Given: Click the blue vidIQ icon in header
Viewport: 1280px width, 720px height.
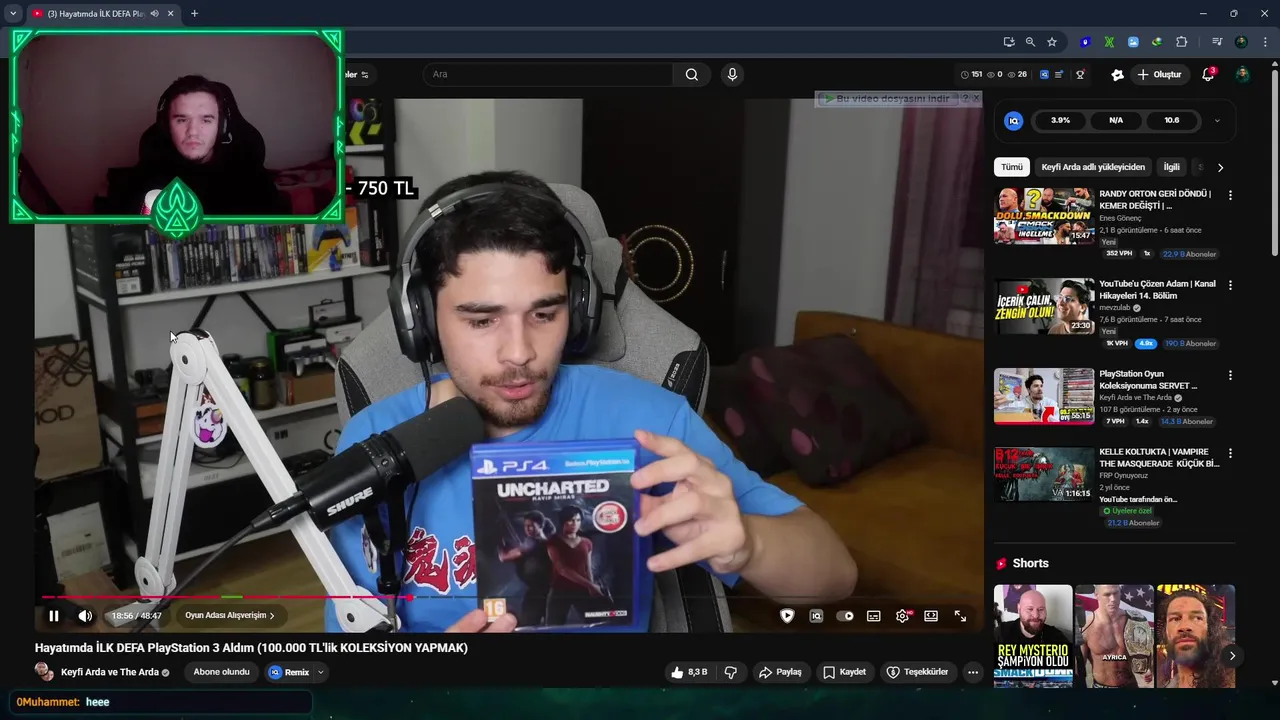Looking at the screenshot, I should [1044, 74].
